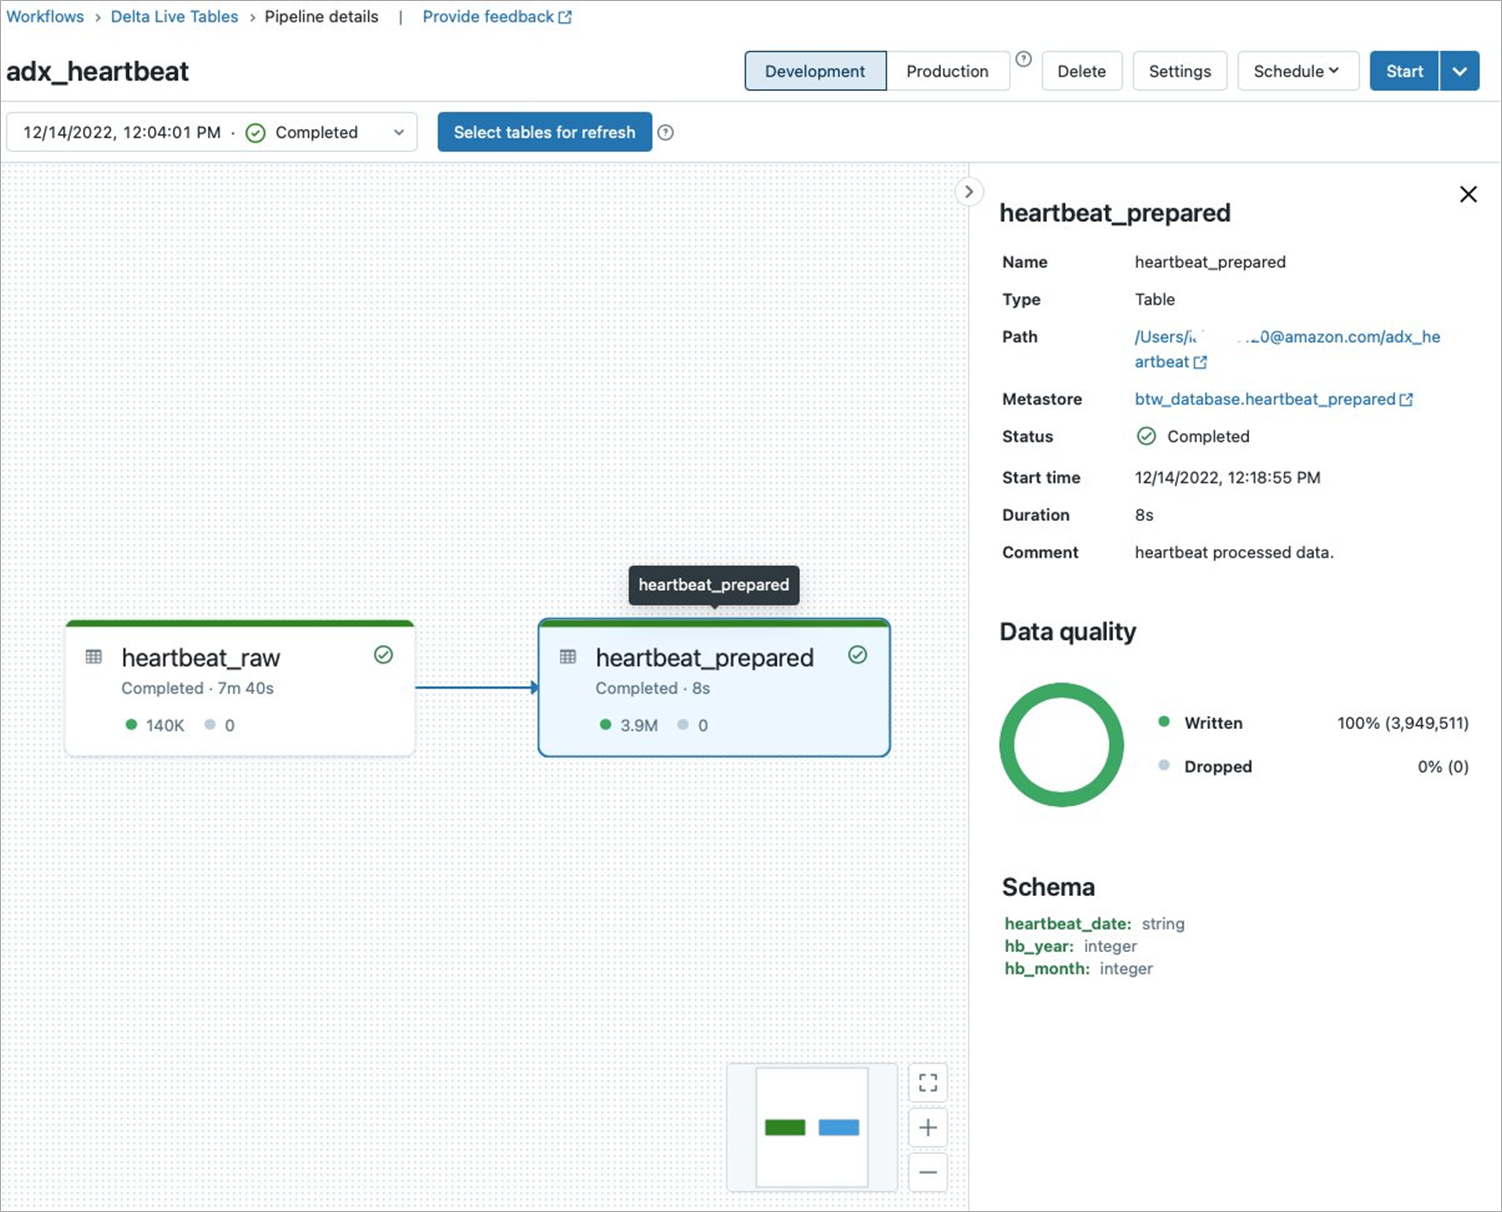This screenshot has height=1212, width=1502.
Task: Click the external link icon after Provide feedback
Action: click(565, 17)
